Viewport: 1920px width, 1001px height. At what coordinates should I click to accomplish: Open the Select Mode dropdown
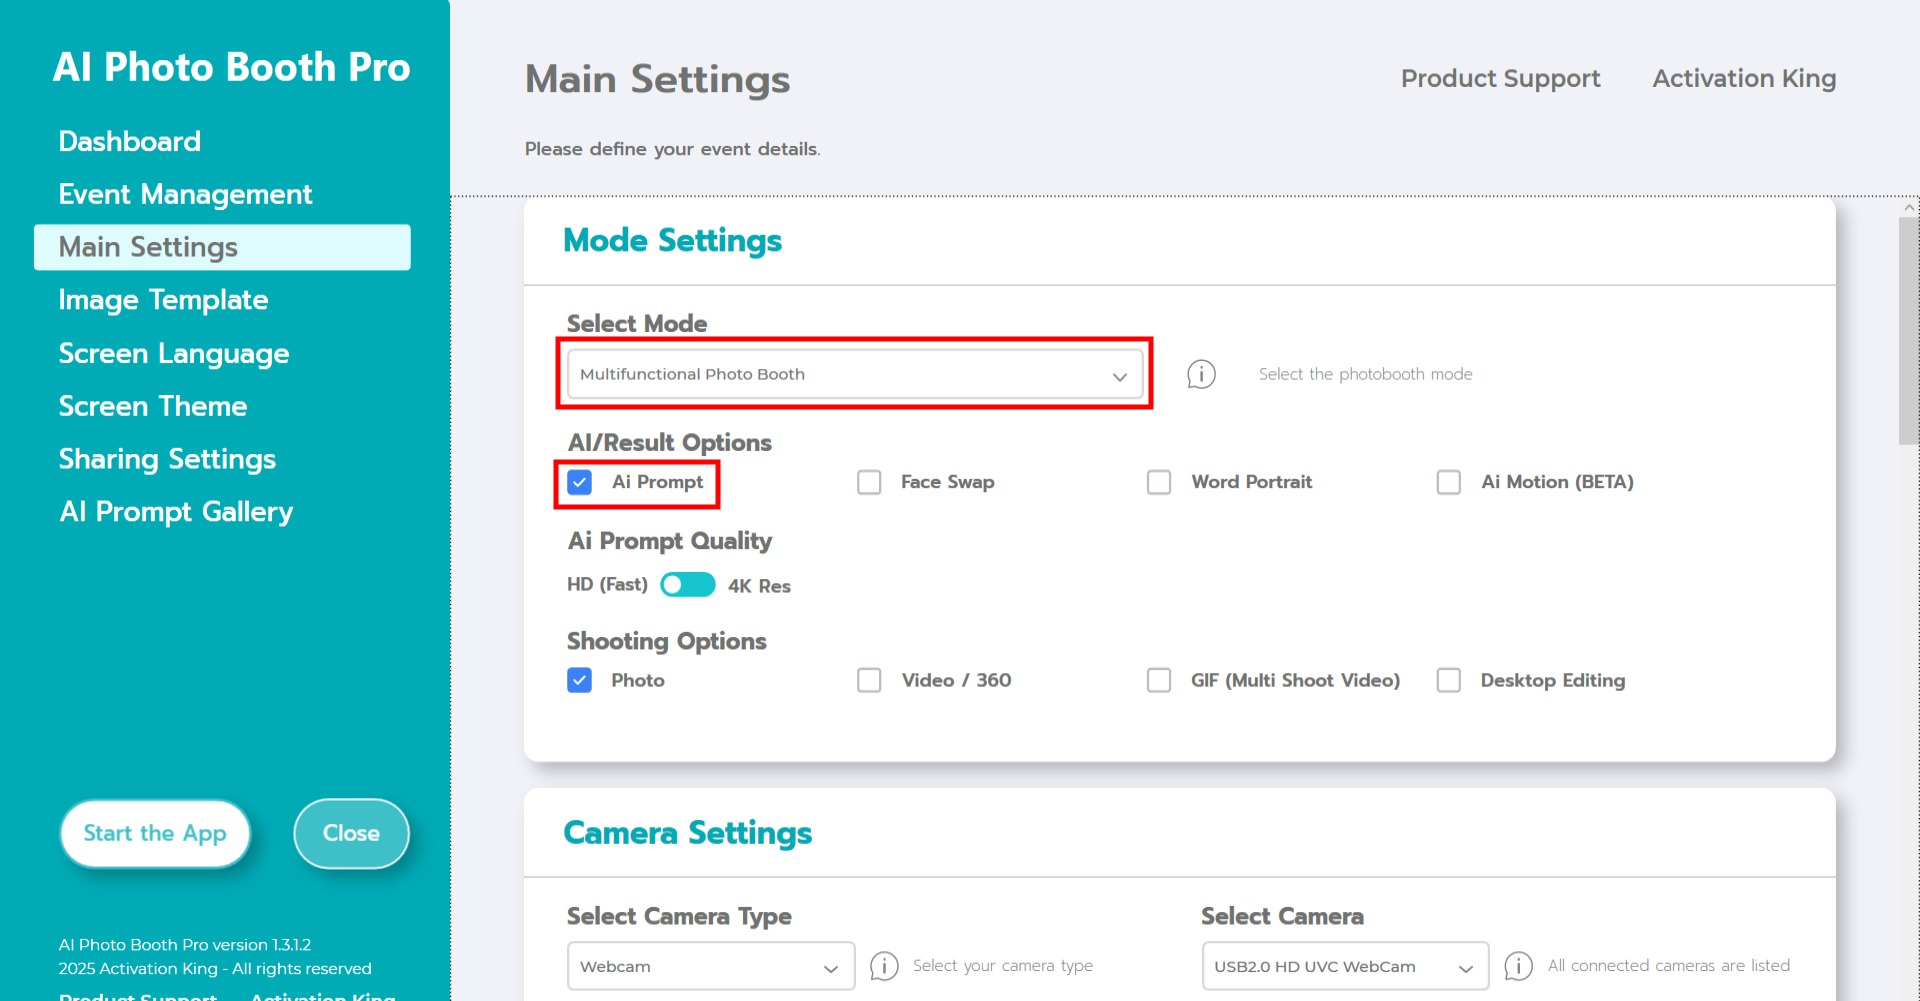coord(854,374)
